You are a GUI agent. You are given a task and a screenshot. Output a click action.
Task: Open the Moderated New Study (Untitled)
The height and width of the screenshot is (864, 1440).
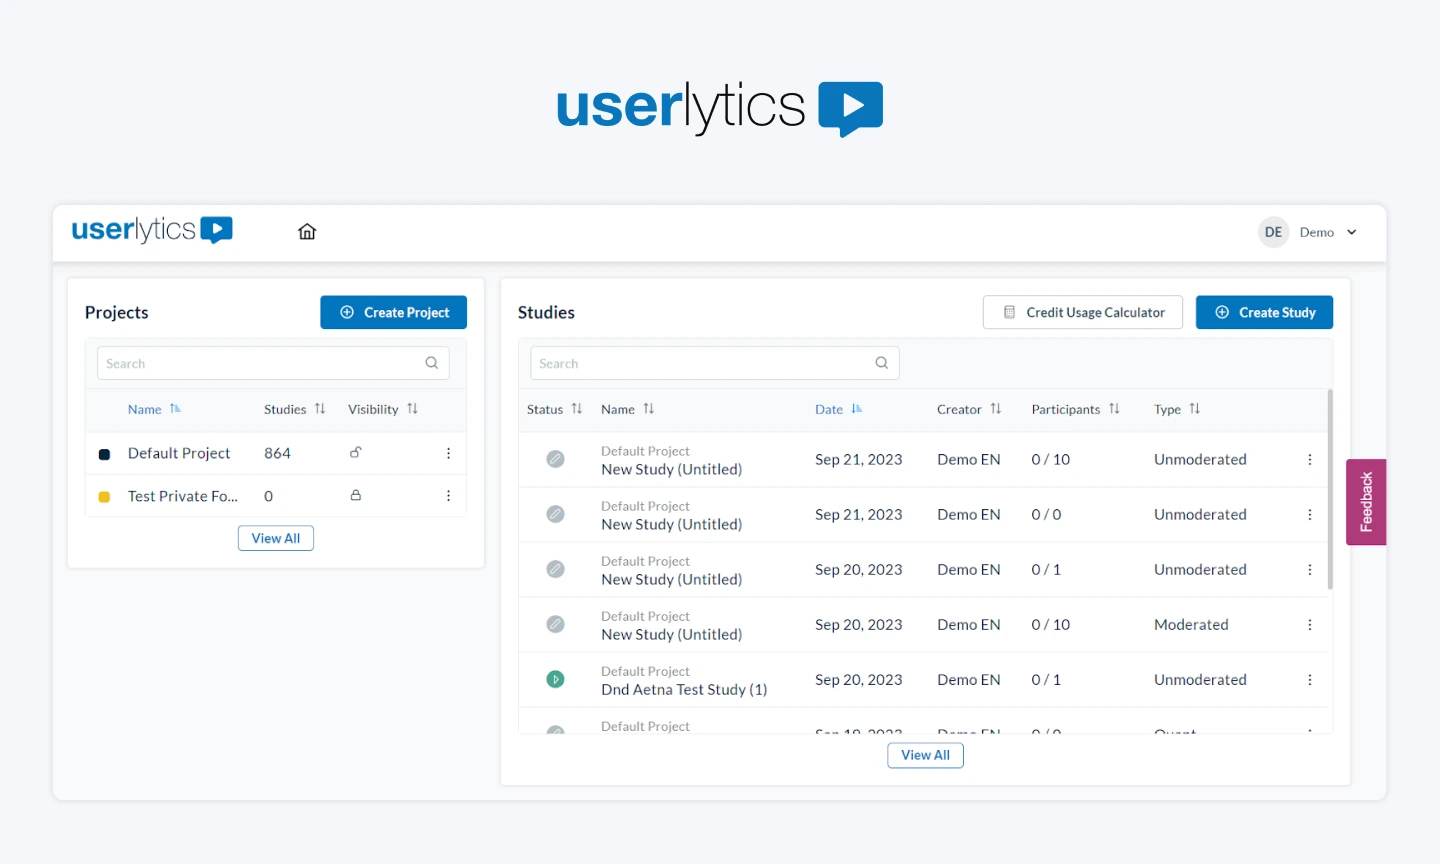(671, 634)
